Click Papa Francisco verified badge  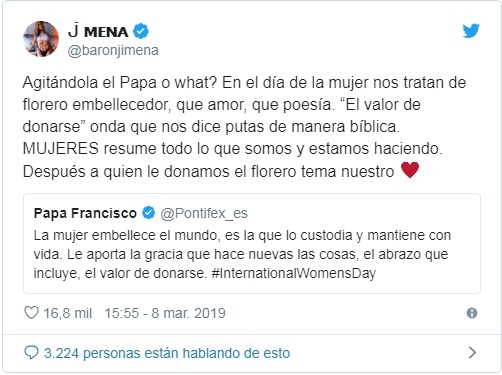click(148, 213)
